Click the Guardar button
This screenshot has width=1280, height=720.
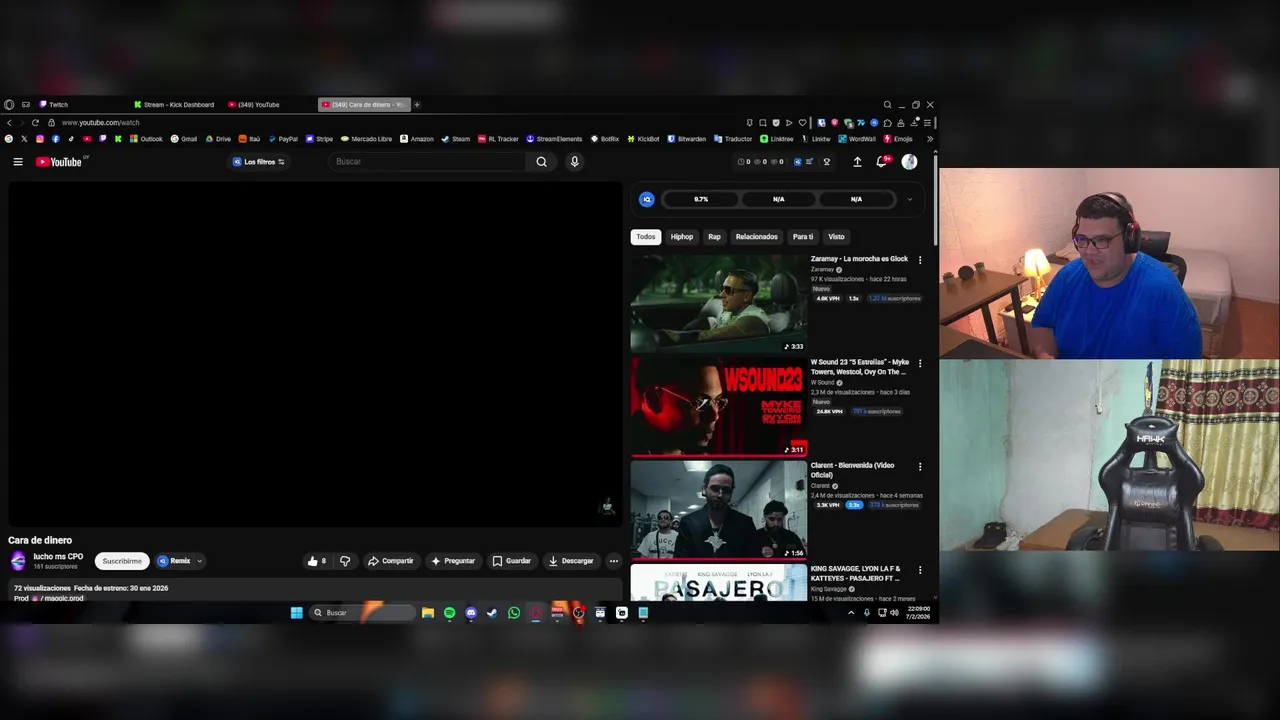511,561
